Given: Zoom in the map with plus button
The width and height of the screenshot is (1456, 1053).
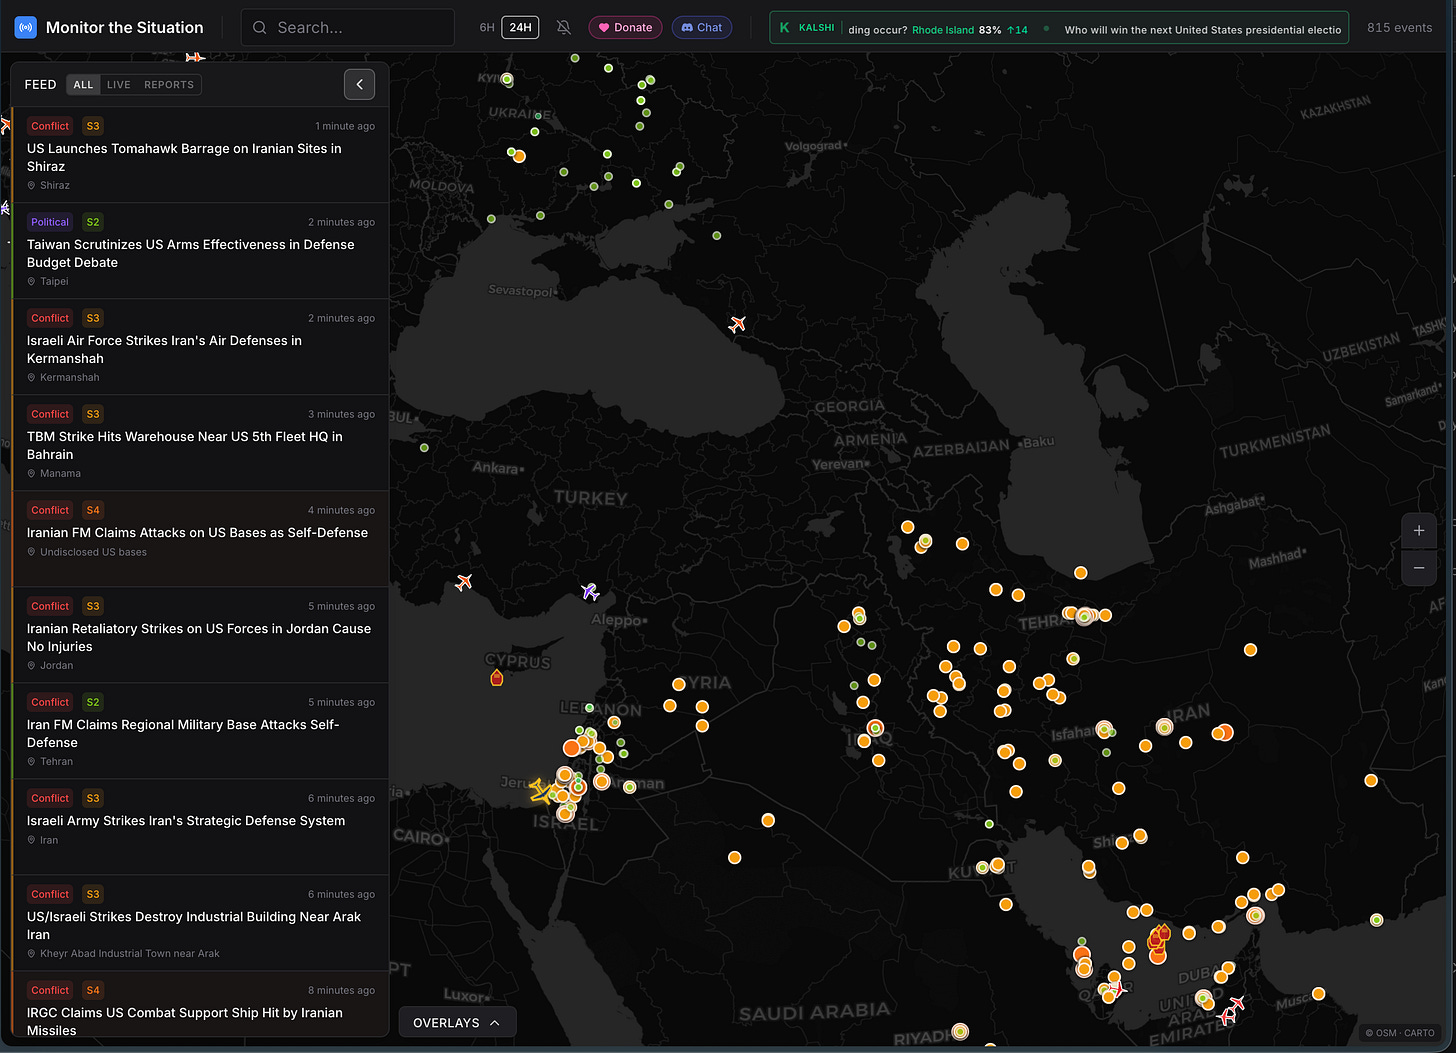Looking at the screenshot, I should pyautogui.click(x=1418, y=531).
